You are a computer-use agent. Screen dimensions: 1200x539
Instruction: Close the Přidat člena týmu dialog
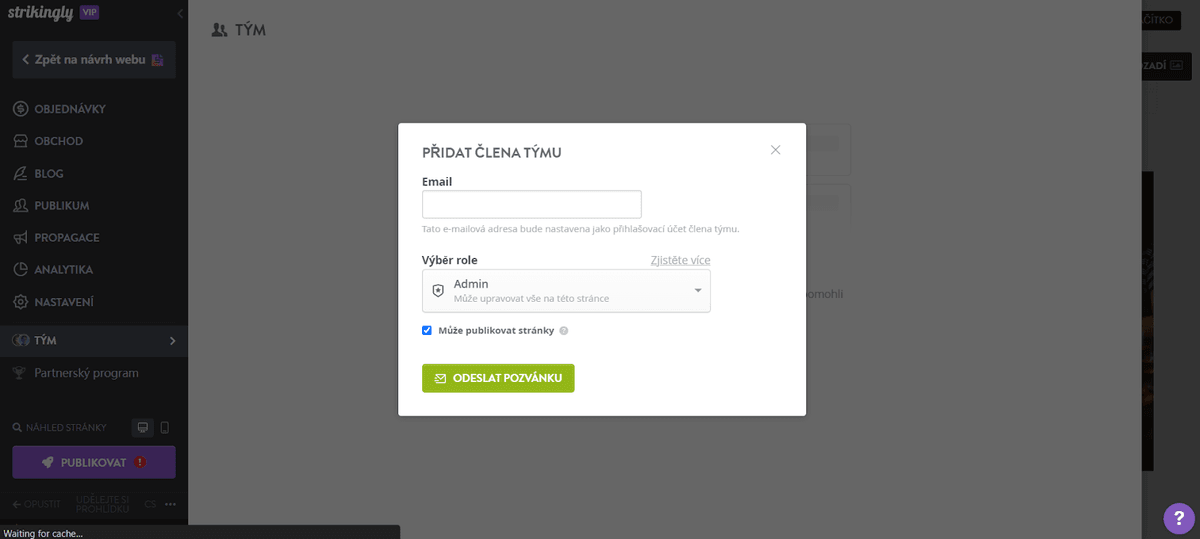tap(775, 150)
